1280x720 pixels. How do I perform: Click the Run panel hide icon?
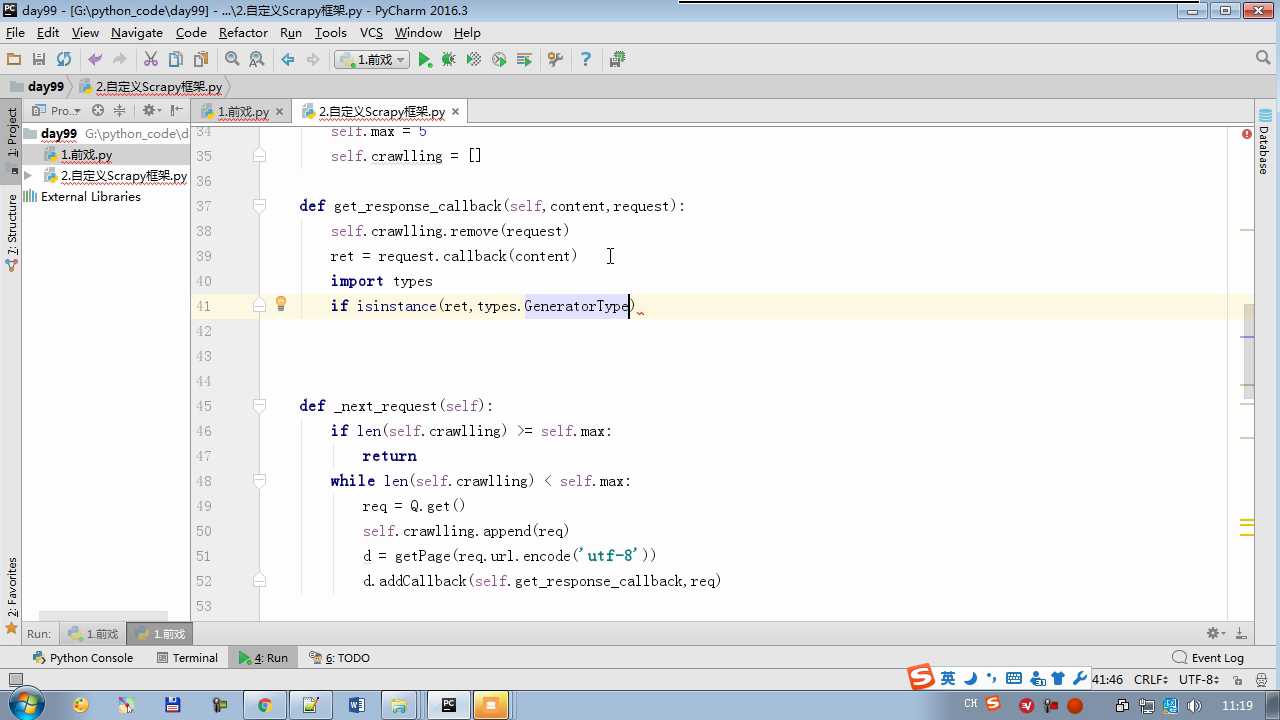(1241, 633)
